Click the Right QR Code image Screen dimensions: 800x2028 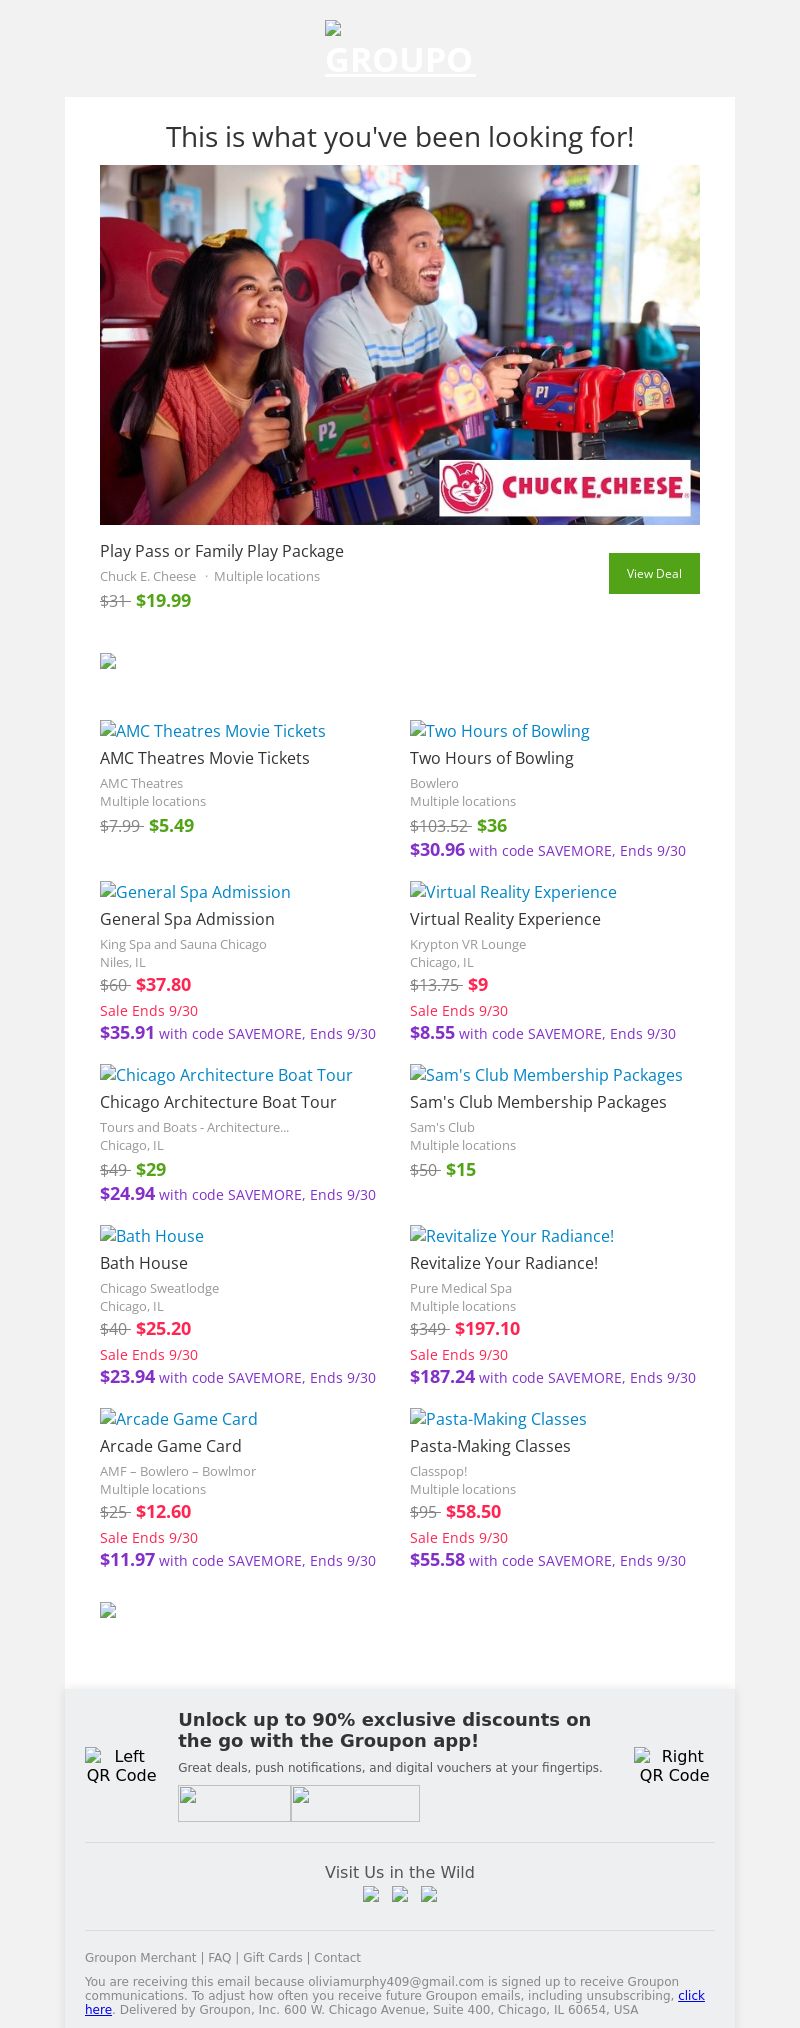pos(674,1765)
